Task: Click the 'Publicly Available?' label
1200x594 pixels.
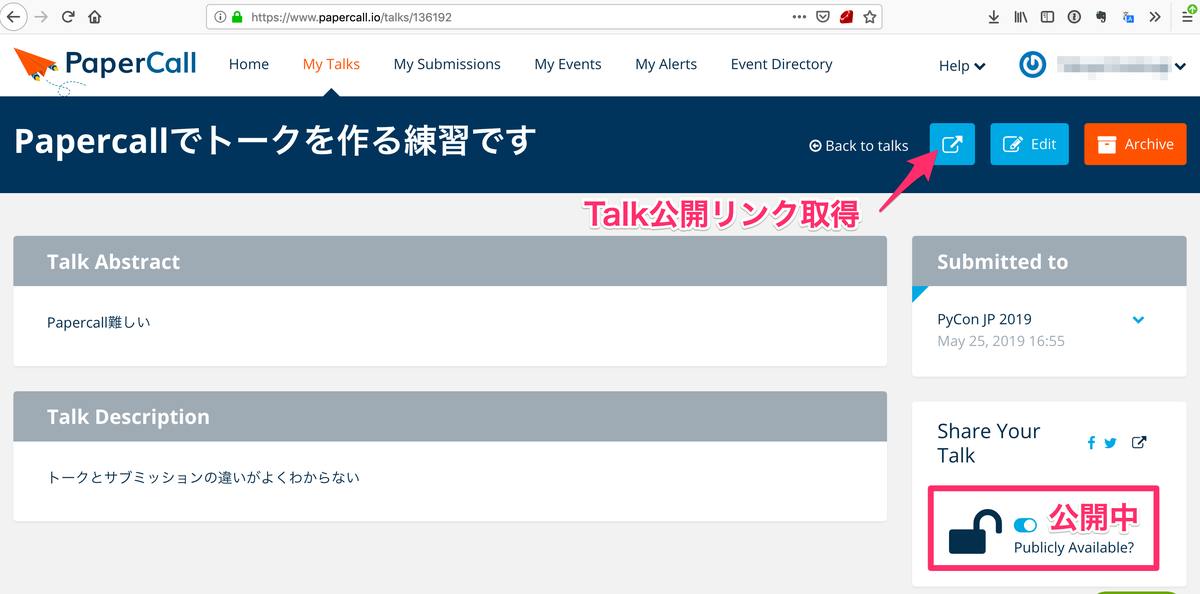Action: click(1073, 548)
